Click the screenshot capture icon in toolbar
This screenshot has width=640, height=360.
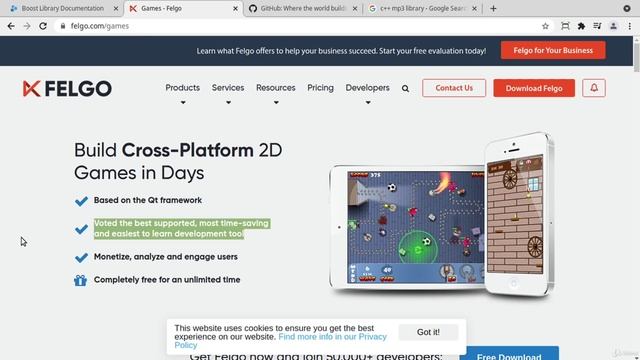pyautogui.click(x=565, y=26)
